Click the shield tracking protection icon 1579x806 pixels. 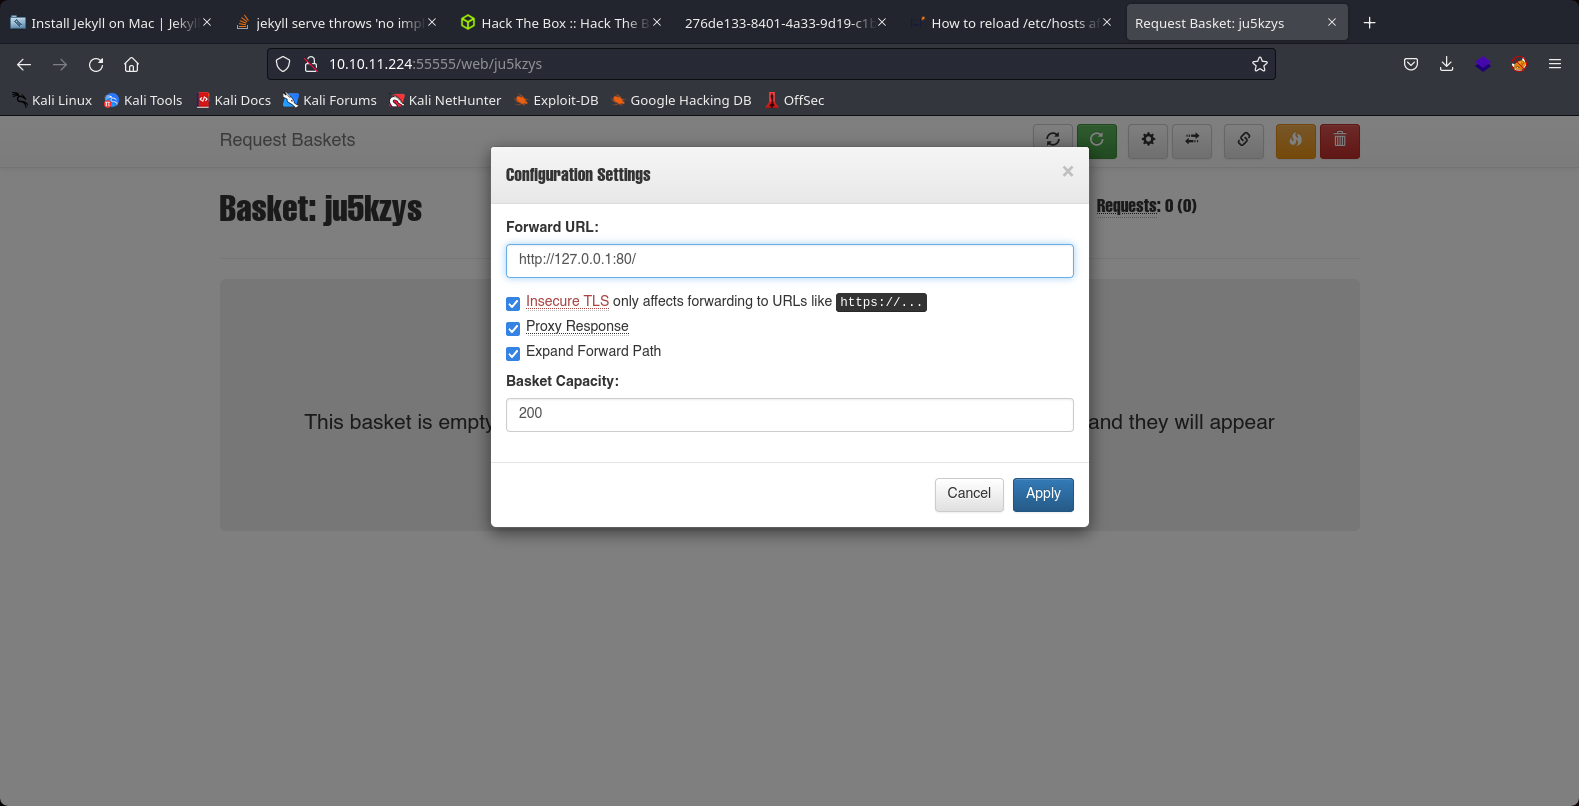pyautogui.click(x=283, y=64)
